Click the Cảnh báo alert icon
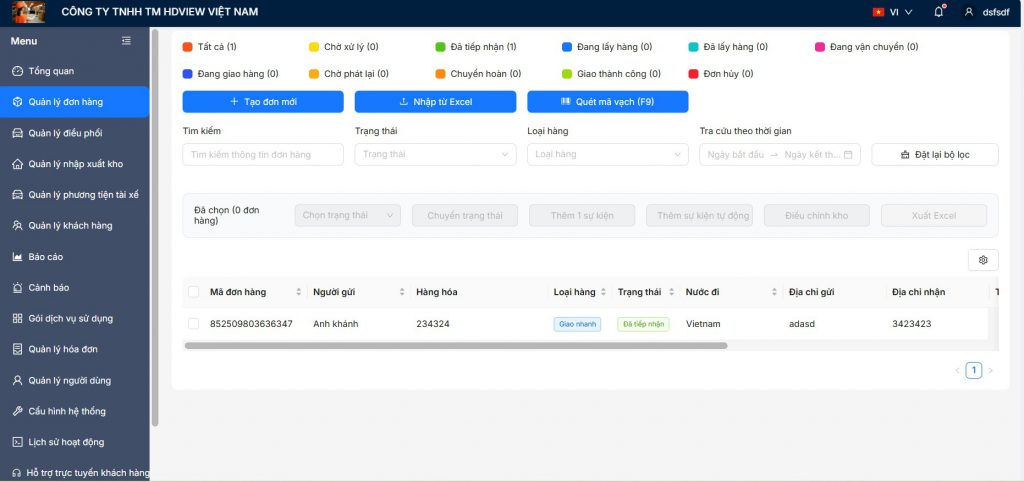The image size is (1024, 482). [17, 288]
